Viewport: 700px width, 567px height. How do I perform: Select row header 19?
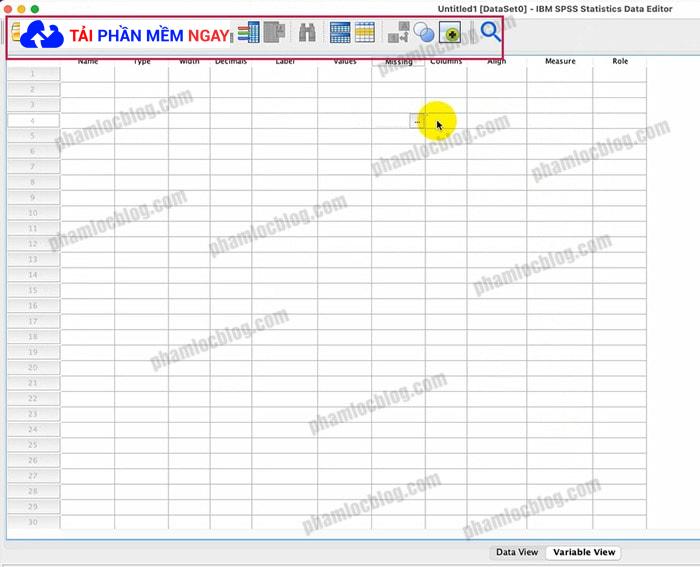pyautogui.click(x=33, y=352)
